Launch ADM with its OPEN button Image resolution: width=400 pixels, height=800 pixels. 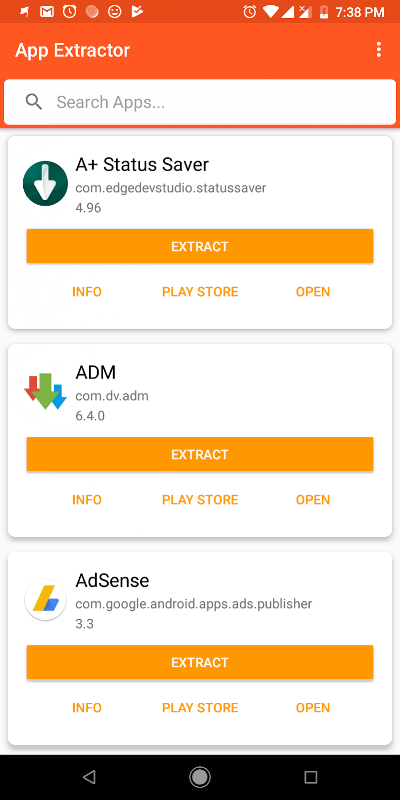(x=313, y=499)
